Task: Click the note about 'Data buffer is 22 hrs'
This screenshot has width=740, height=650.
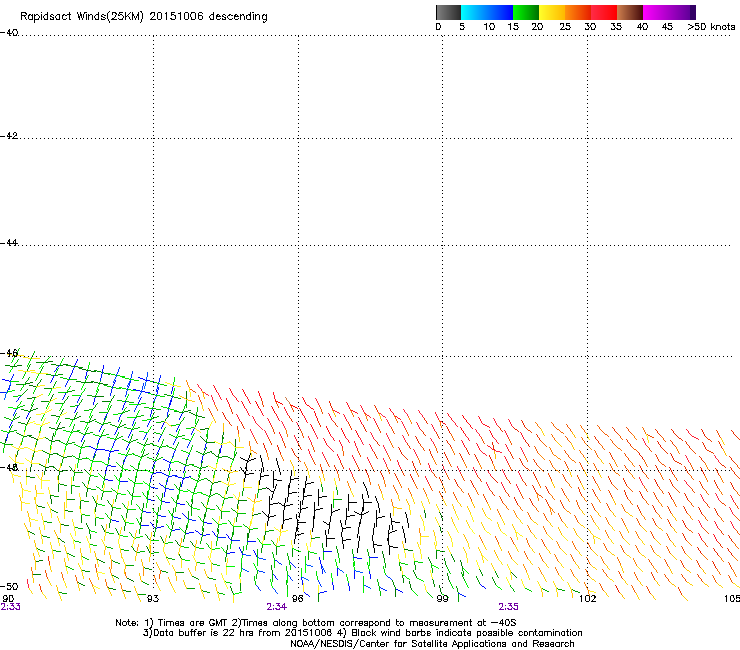Action: [237, 633]
